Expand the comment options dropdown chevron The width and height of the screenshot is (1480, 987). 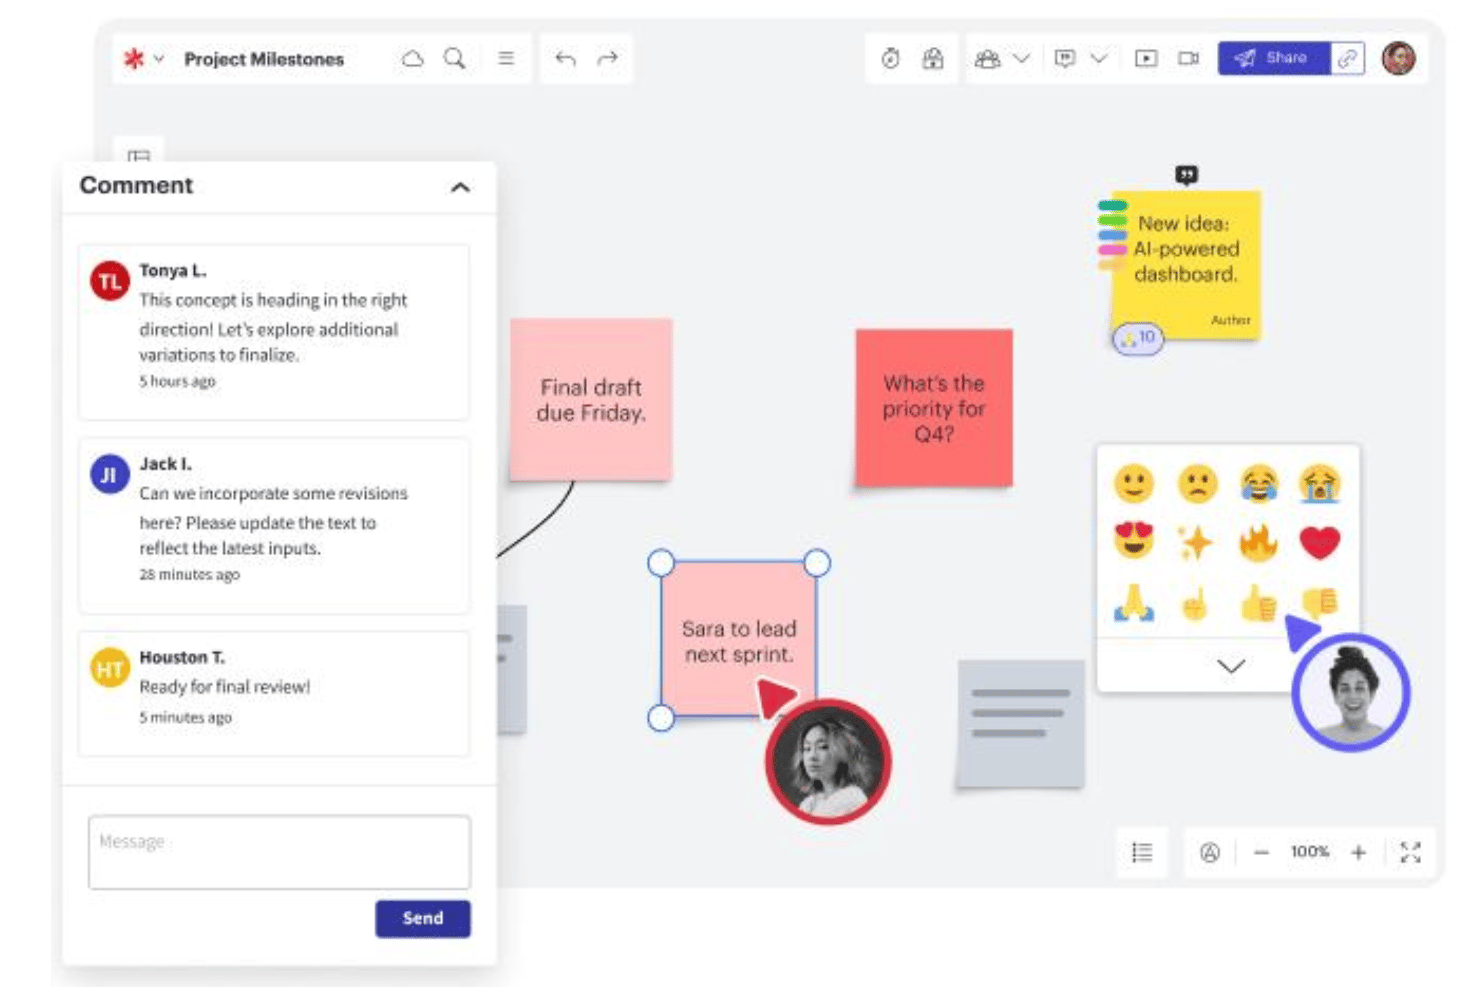(1098, 59)
